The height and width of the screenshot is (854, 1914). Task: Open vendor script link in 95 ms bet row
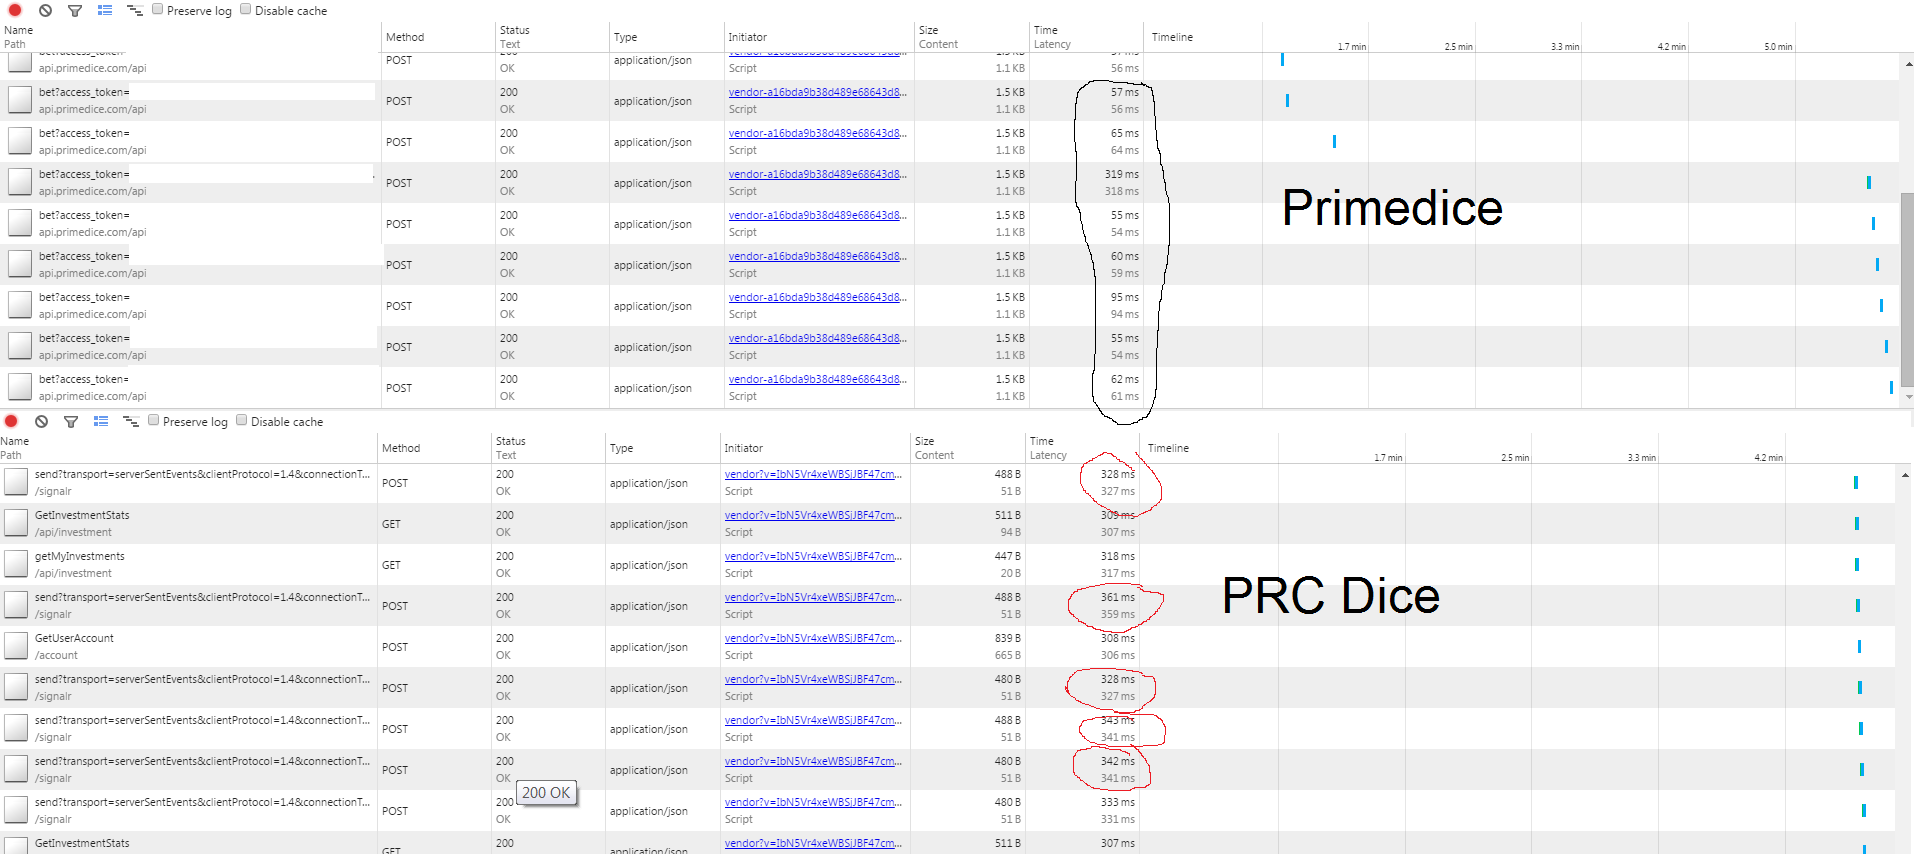818,297
